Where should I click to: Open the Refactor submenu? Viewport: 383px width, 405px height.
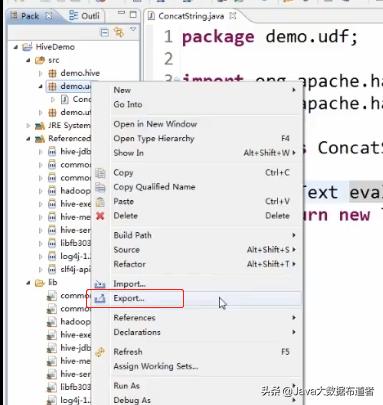[198, 264]
